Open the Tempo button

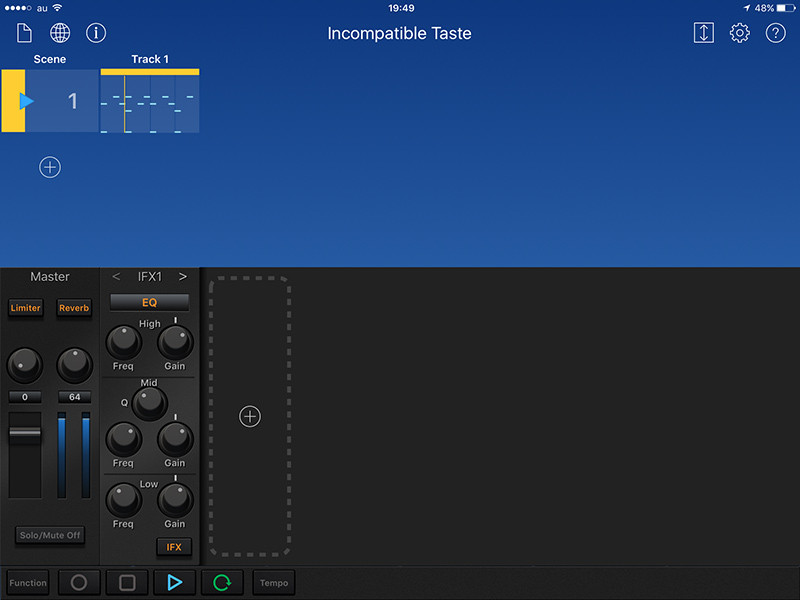tap(274, 583)
